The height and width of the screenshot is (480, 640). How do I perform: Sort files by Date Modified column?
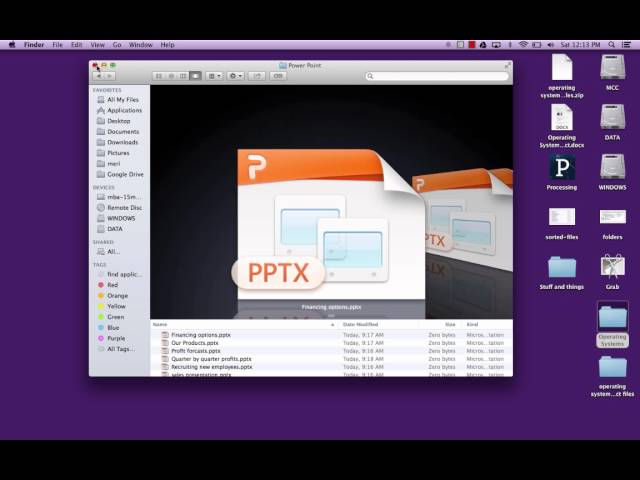[379, 324]
